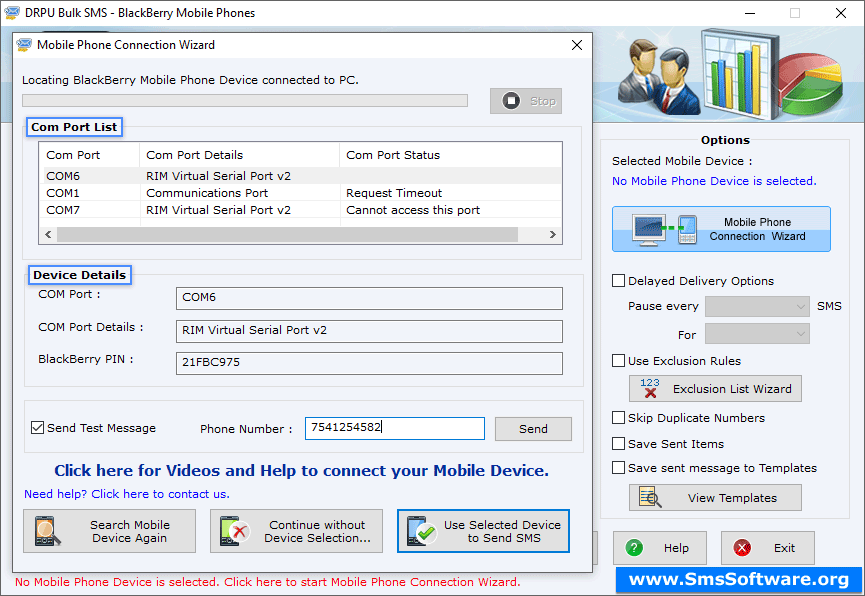Screen dimensions: 865x596
Task: Click the DRPU Bulk SMS title bar icon
Action: pyautogui.click(x=12, y=13)
